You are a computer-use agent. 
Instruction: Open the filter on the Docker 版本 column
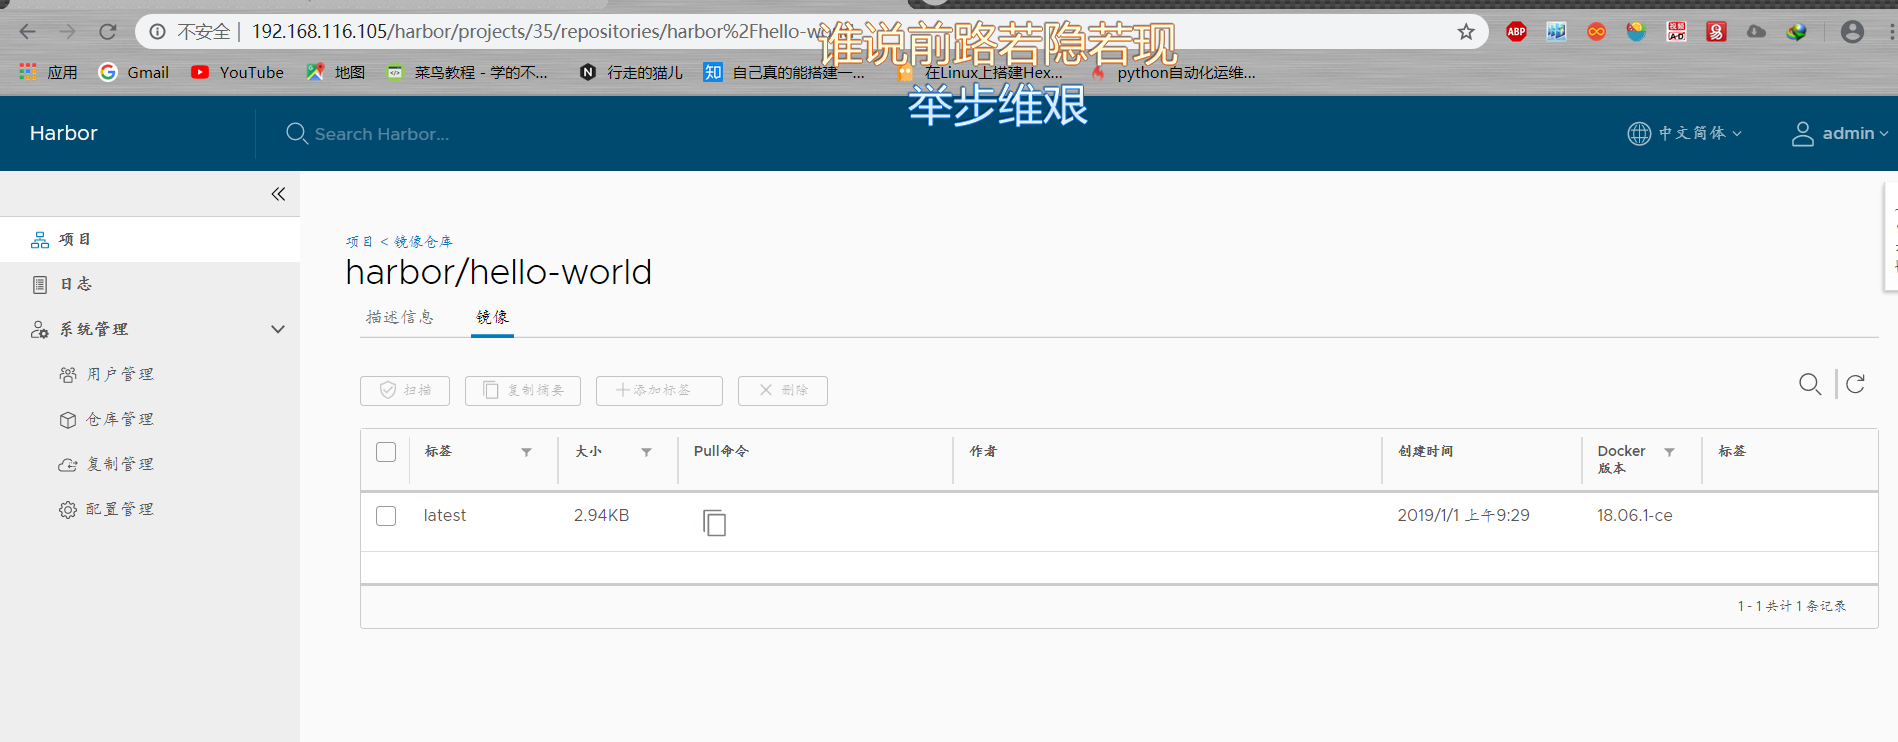(x=1669, y=452)
